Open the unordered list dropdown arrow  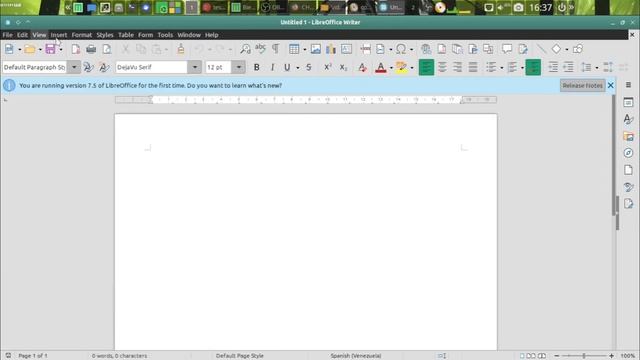[x=501, y=68]
